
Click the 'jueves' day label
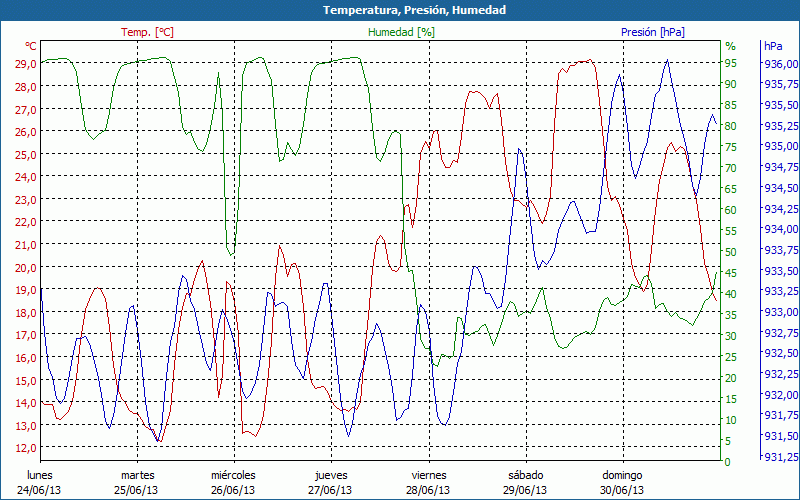[331, 476]
